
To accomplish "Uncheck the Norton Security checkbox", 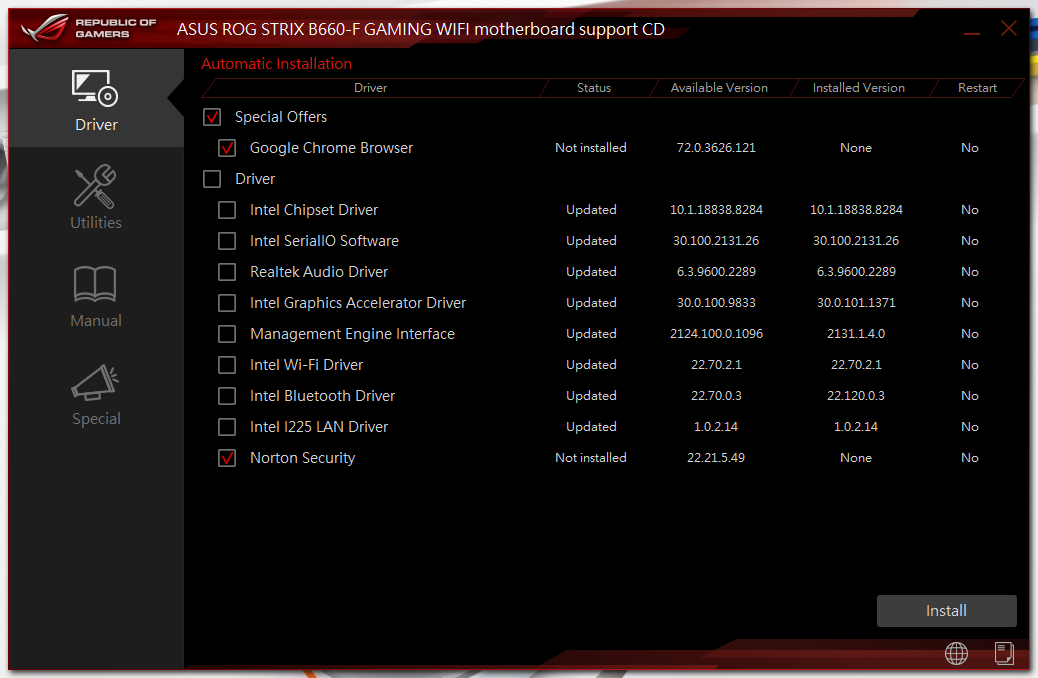I will [227, 458].
